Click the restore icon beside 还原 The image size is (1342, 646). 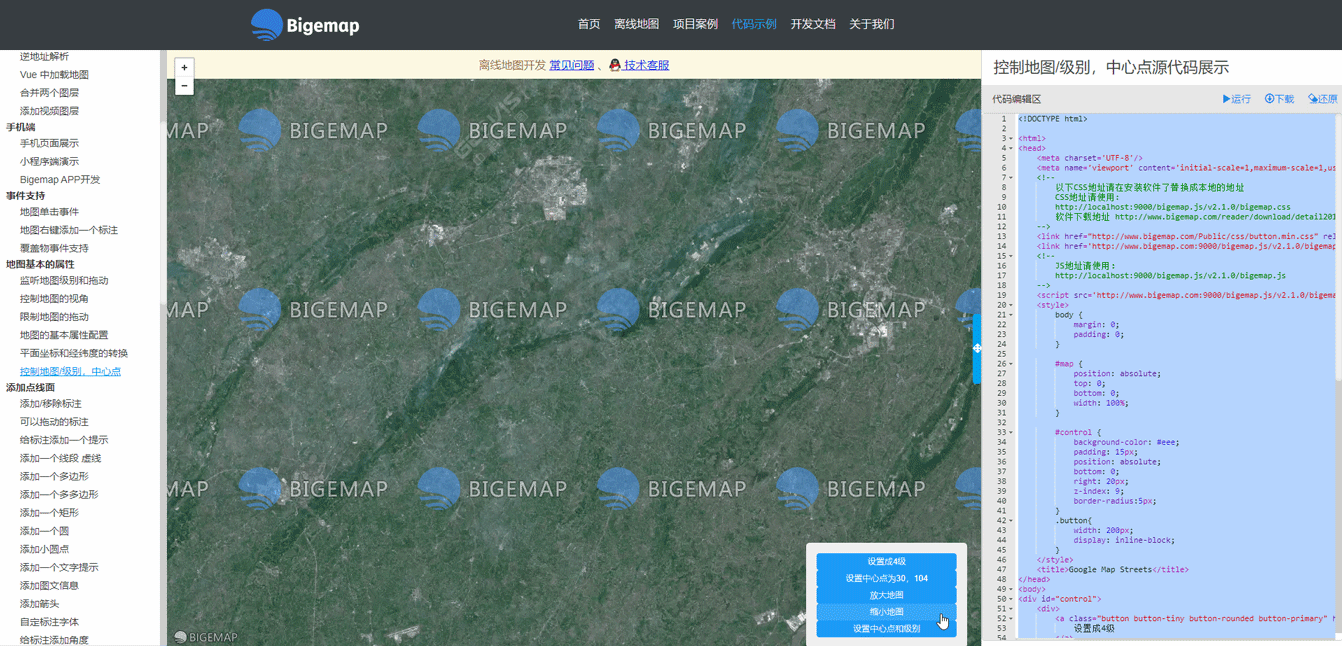click(1313, 99)
